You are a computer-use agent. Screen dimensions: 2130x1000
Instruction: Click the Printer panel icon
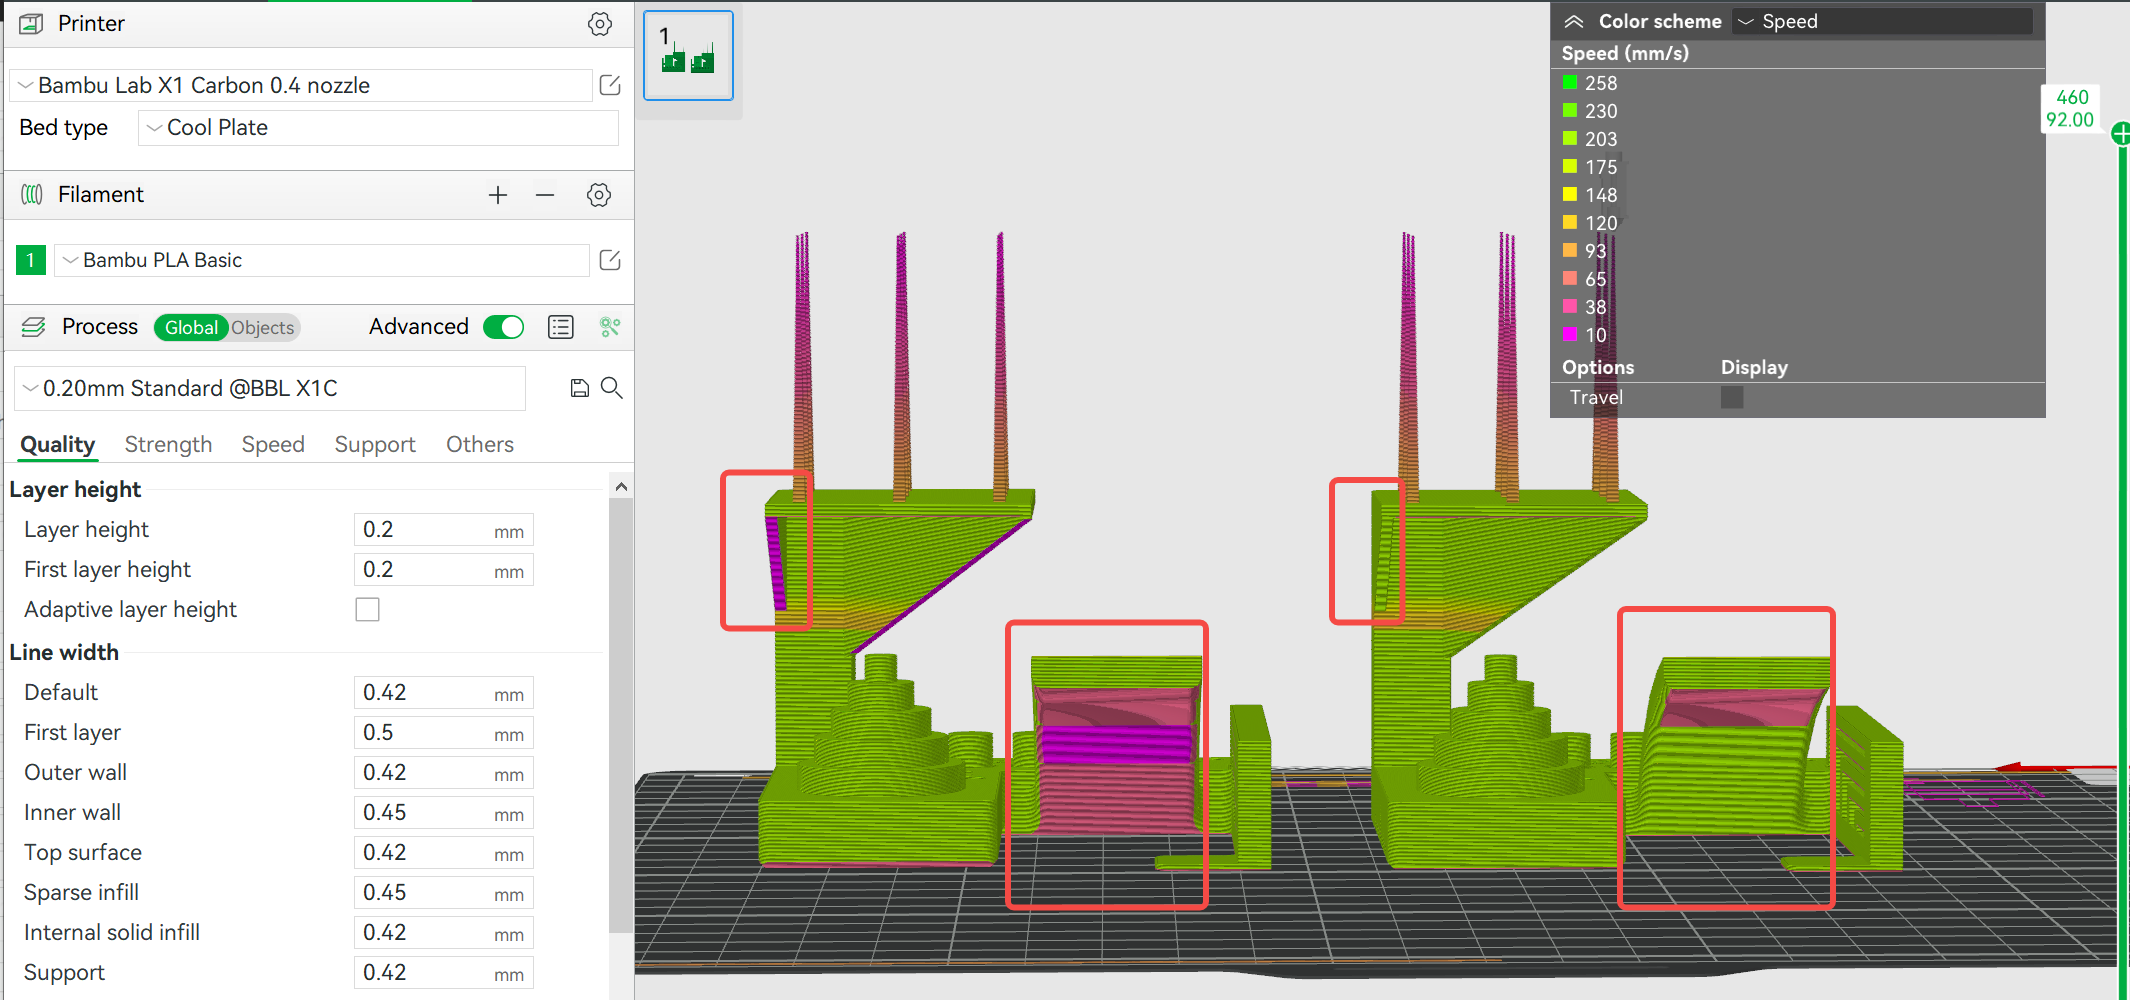(31, 24)
